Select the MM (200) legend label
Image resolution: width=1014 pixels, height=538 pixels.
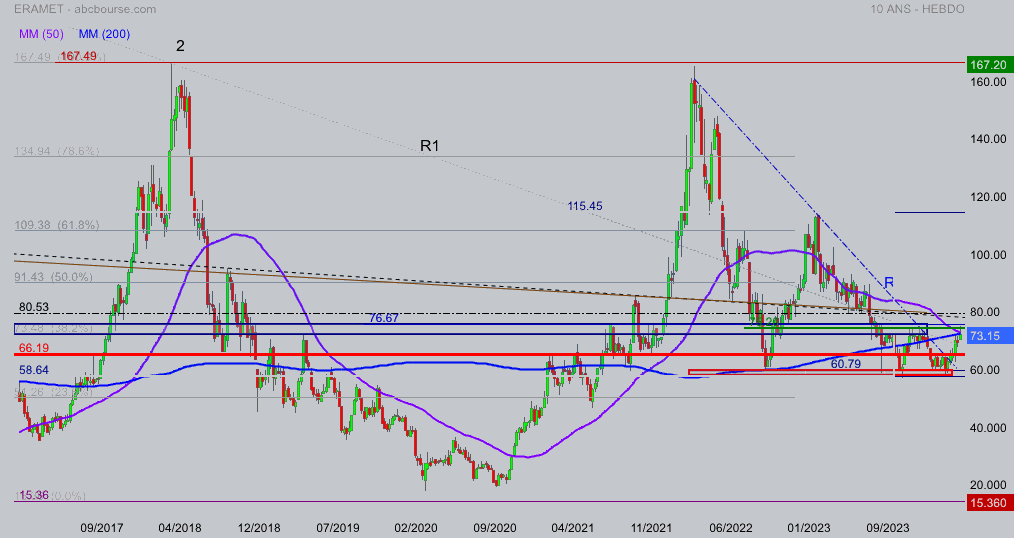tap(104, 34)
